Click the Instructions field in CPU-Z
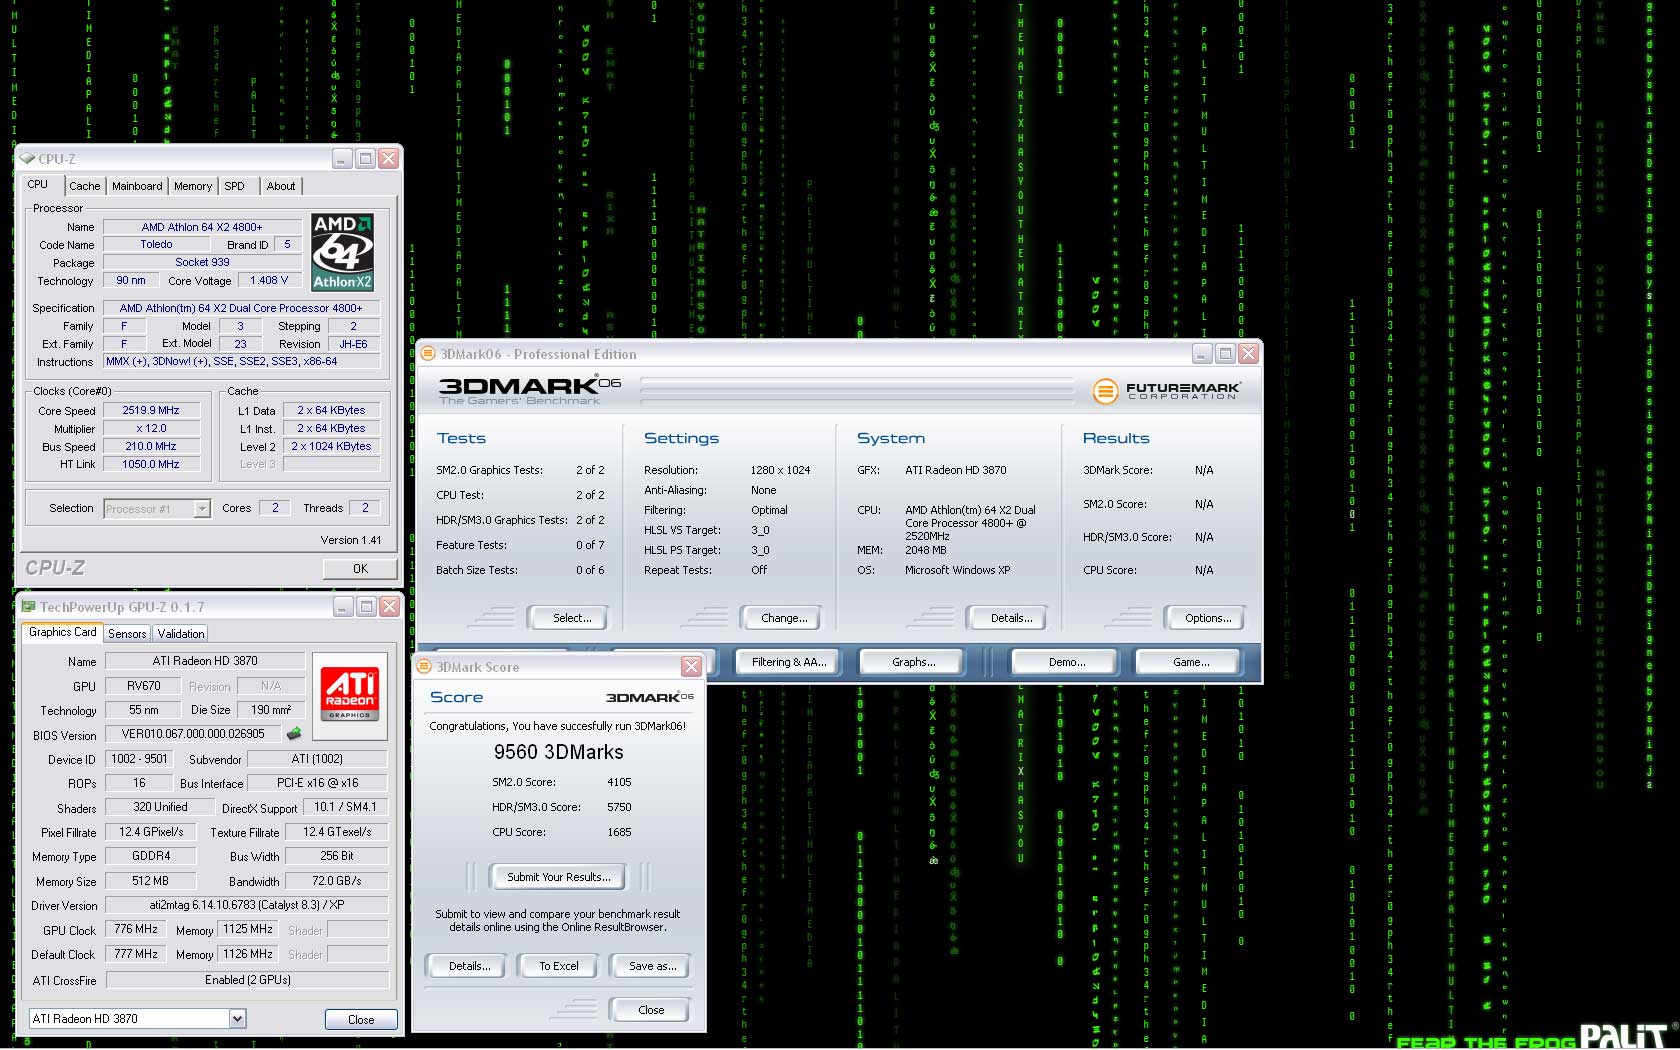 [x=242, y=362]
